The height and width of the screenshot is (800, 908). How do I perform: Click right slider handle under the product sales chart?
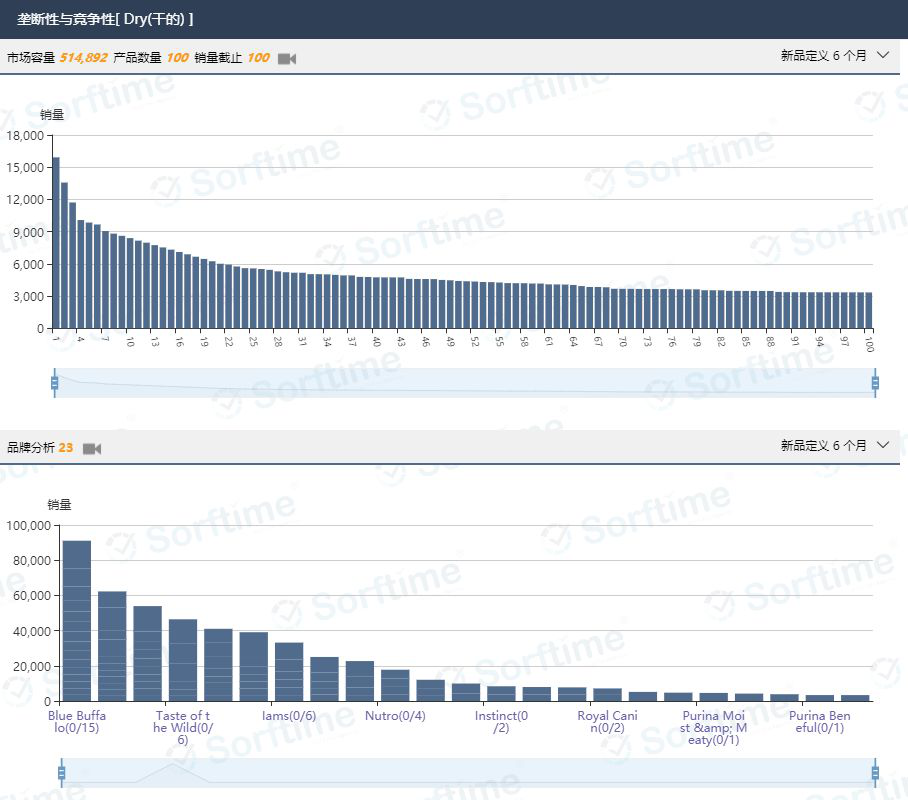click(x=875, y=382)
